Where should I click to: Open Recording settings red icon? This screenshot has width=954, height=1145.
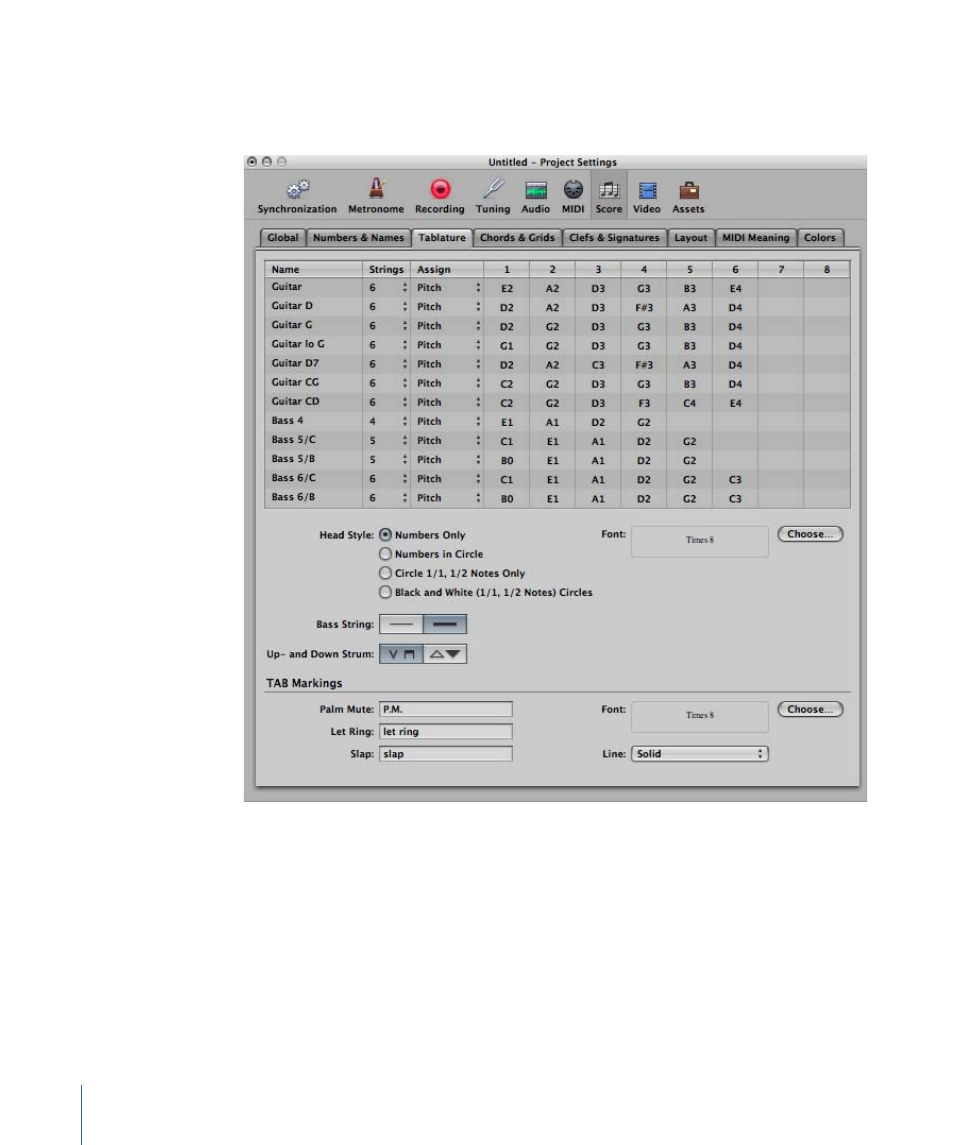click(x=440, y=189)
